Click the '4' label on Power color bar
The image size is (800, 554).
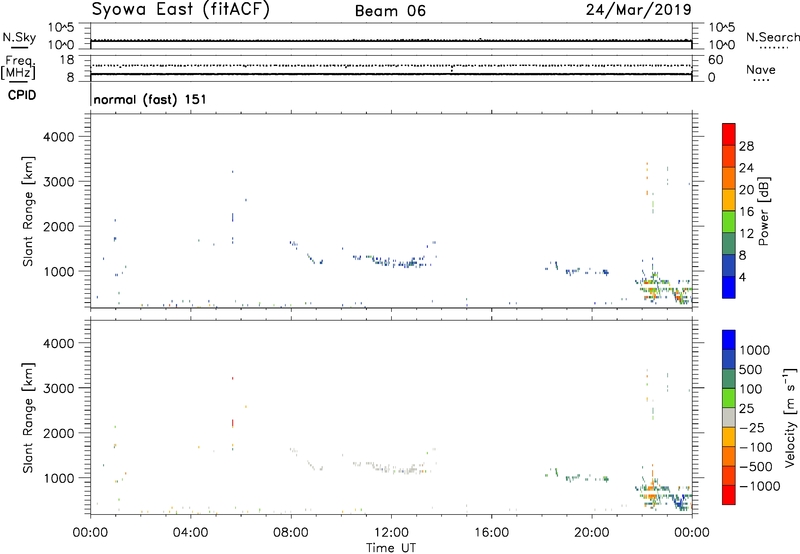coord(742,277)
